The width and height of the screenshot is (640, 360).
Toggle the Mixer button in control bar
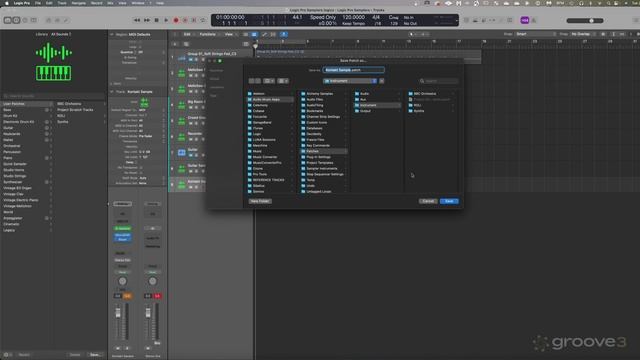click(57, 20)
